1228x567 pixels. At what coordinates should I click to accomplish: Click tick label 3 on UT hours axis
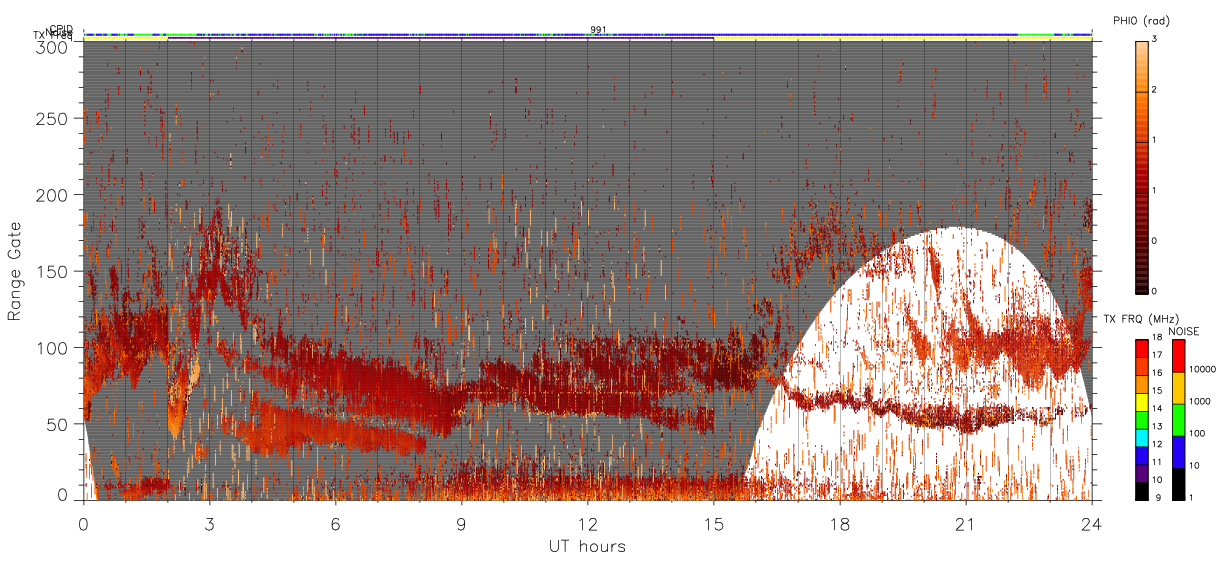209,523
